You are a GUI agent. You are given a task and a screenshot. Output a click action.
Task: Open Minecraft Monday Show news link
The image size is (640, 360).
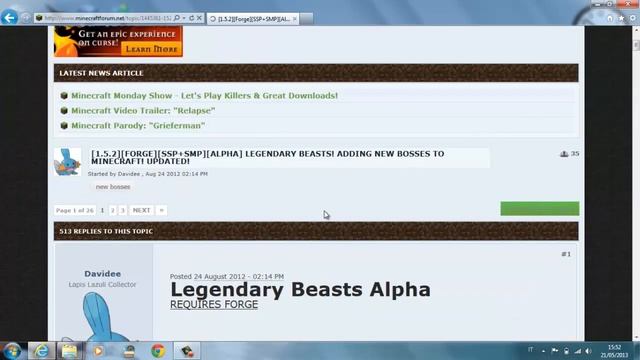click(x=204, y=96)
